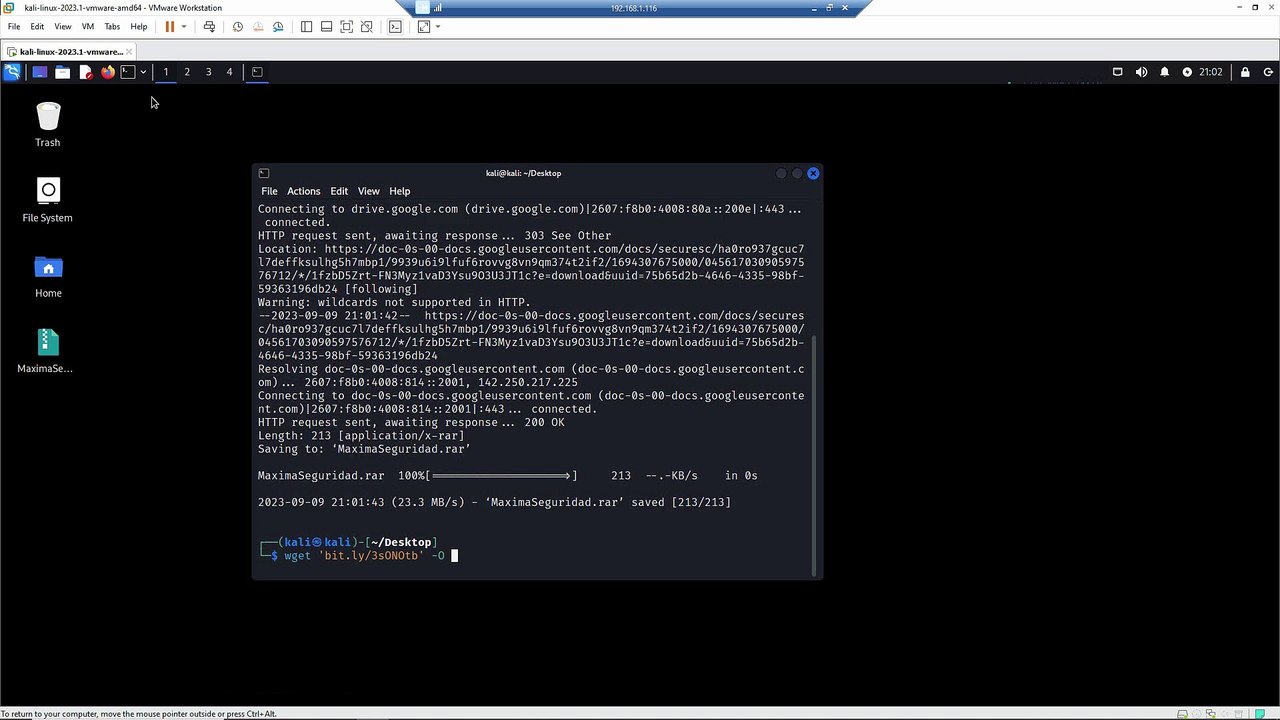This screenshot has height=720, width=1280.
Task: Click the show desktop panel icon
Action: [x=40, y=72]
